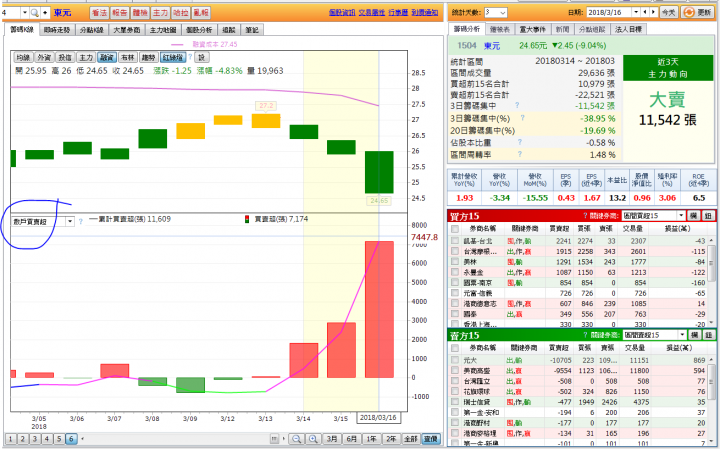The image size is (720, 449).
Task: Click the 3/14 date on chart axis
Action: click(x=304, y=419)
